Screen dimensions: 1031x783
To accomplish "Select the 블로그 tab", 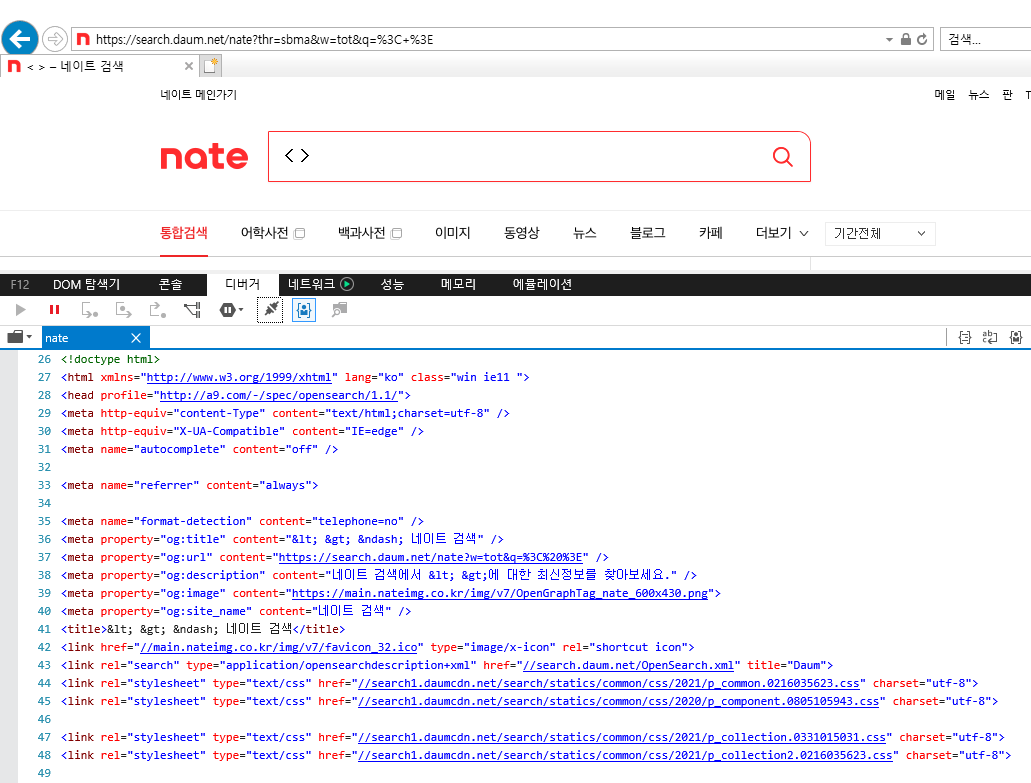I will pyautogui.click(x=648, y=233).
